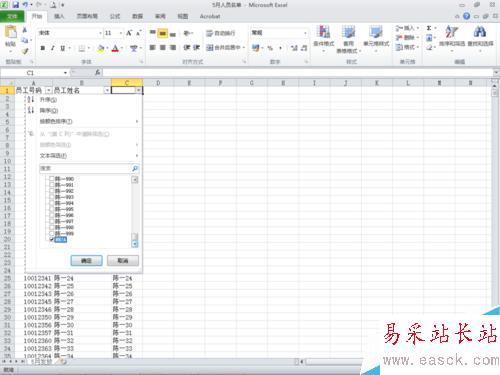
Task: Click the Decrease Font Size icon
Action: (138, 33)
